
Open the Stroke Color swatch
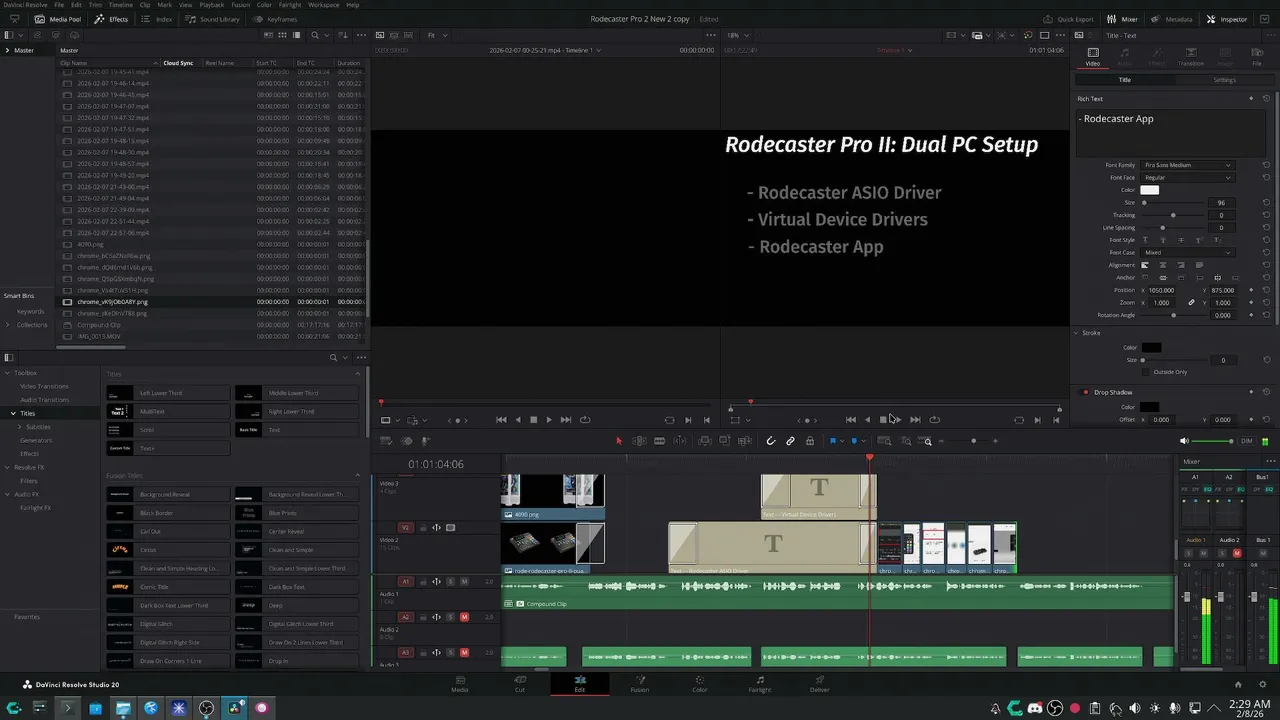pyautogui.click(x=1152, y=348)
